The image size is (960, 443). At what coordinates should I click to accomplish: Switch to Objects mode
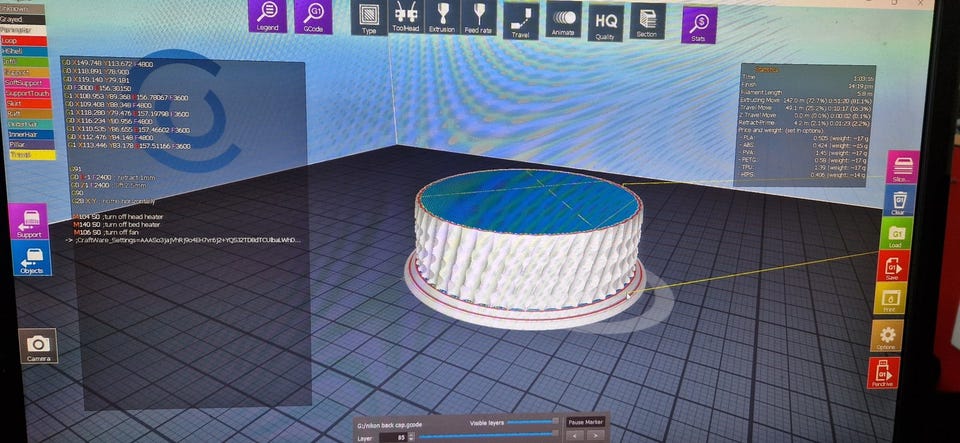[x=31, y=258]
